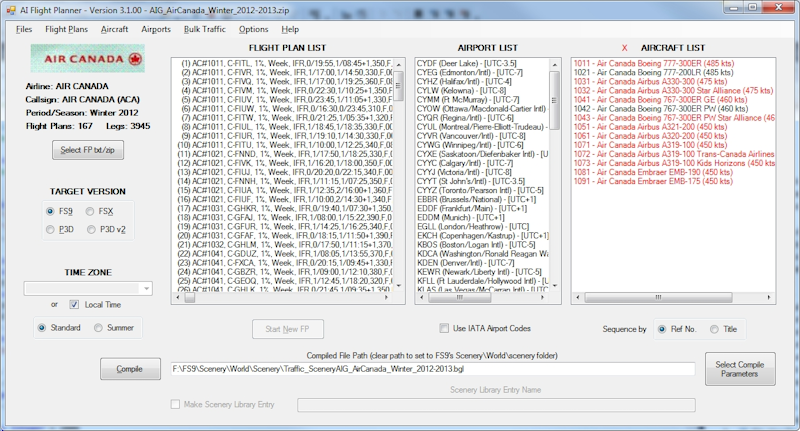Select FS9 target version

click(x=50, y=211)
